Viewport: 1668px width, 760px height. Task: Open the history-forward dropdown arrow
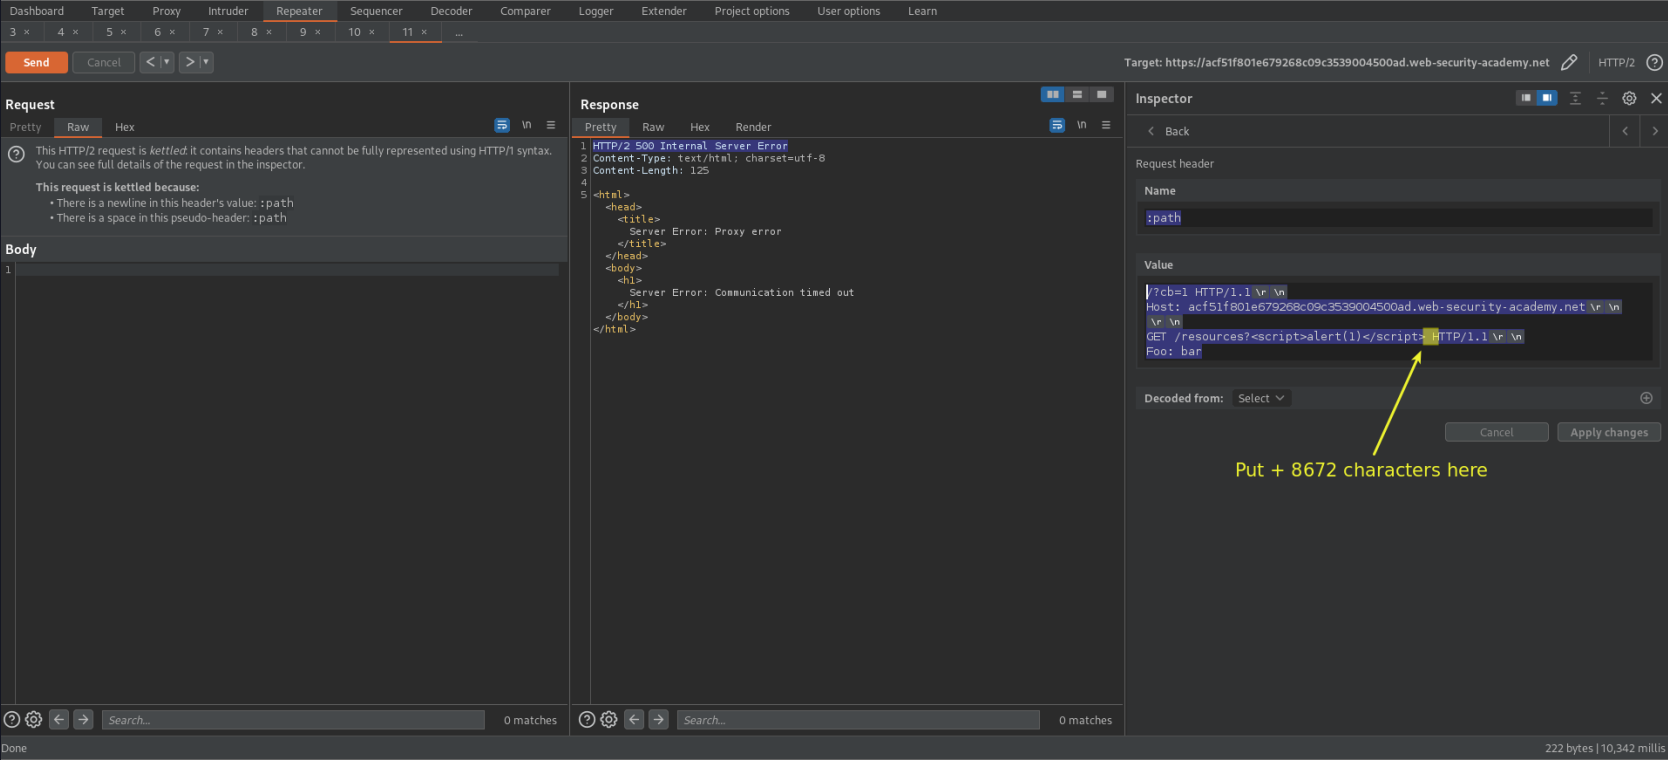206,62
